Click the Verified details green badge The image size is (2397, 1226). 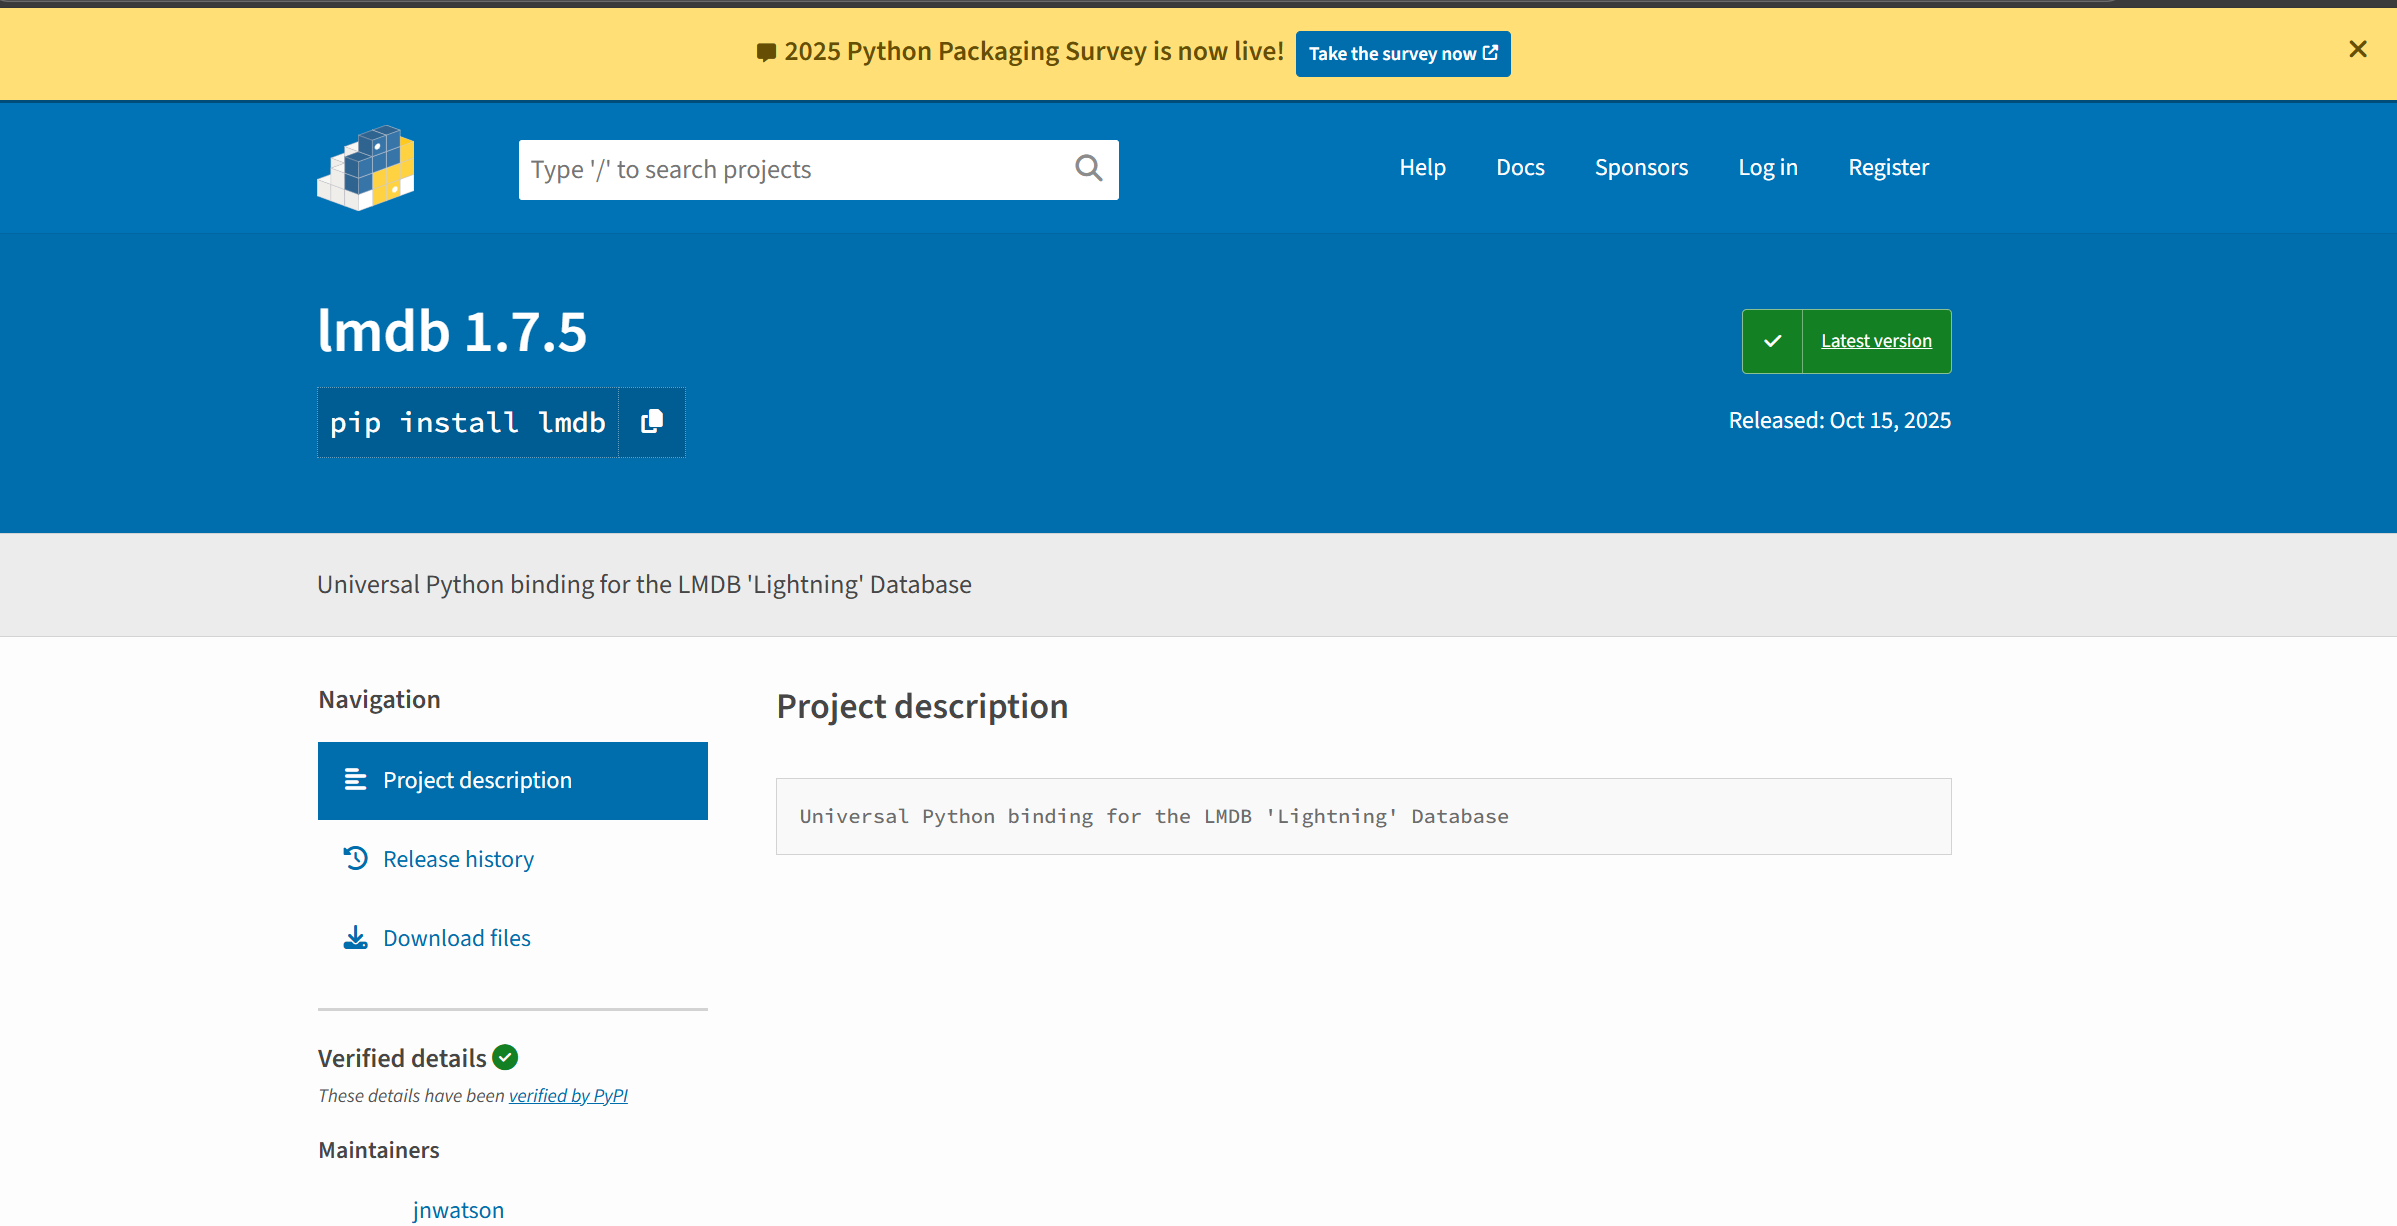505,1057
